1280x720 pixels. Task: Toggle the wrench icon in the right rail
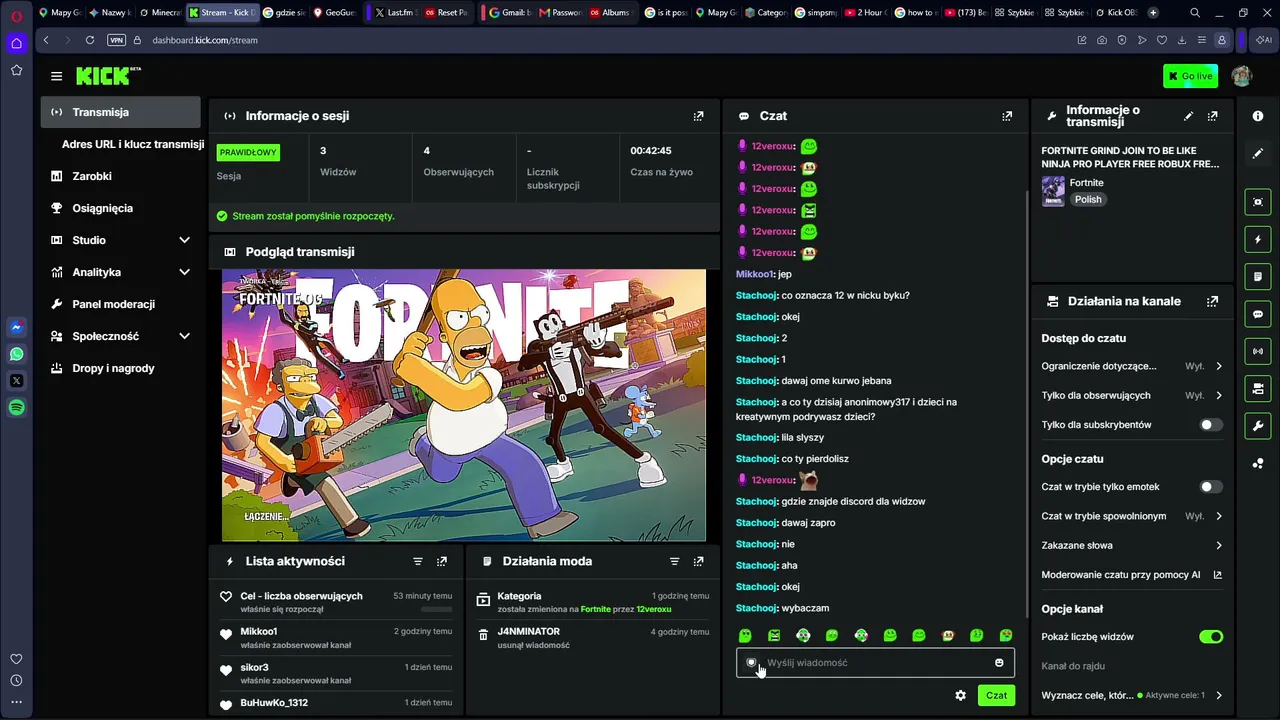pos(1258,426)
